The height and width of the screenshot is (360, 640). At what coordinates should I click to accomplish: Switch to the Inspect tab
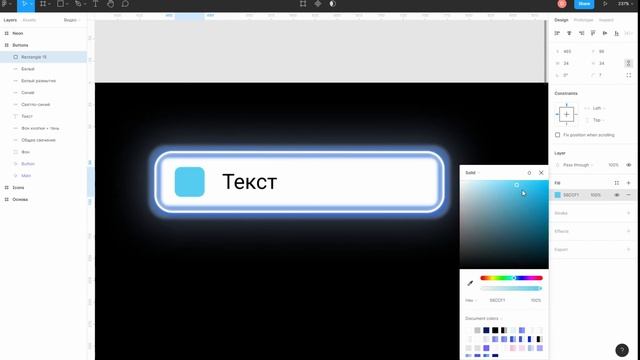(x=606, y=20)
